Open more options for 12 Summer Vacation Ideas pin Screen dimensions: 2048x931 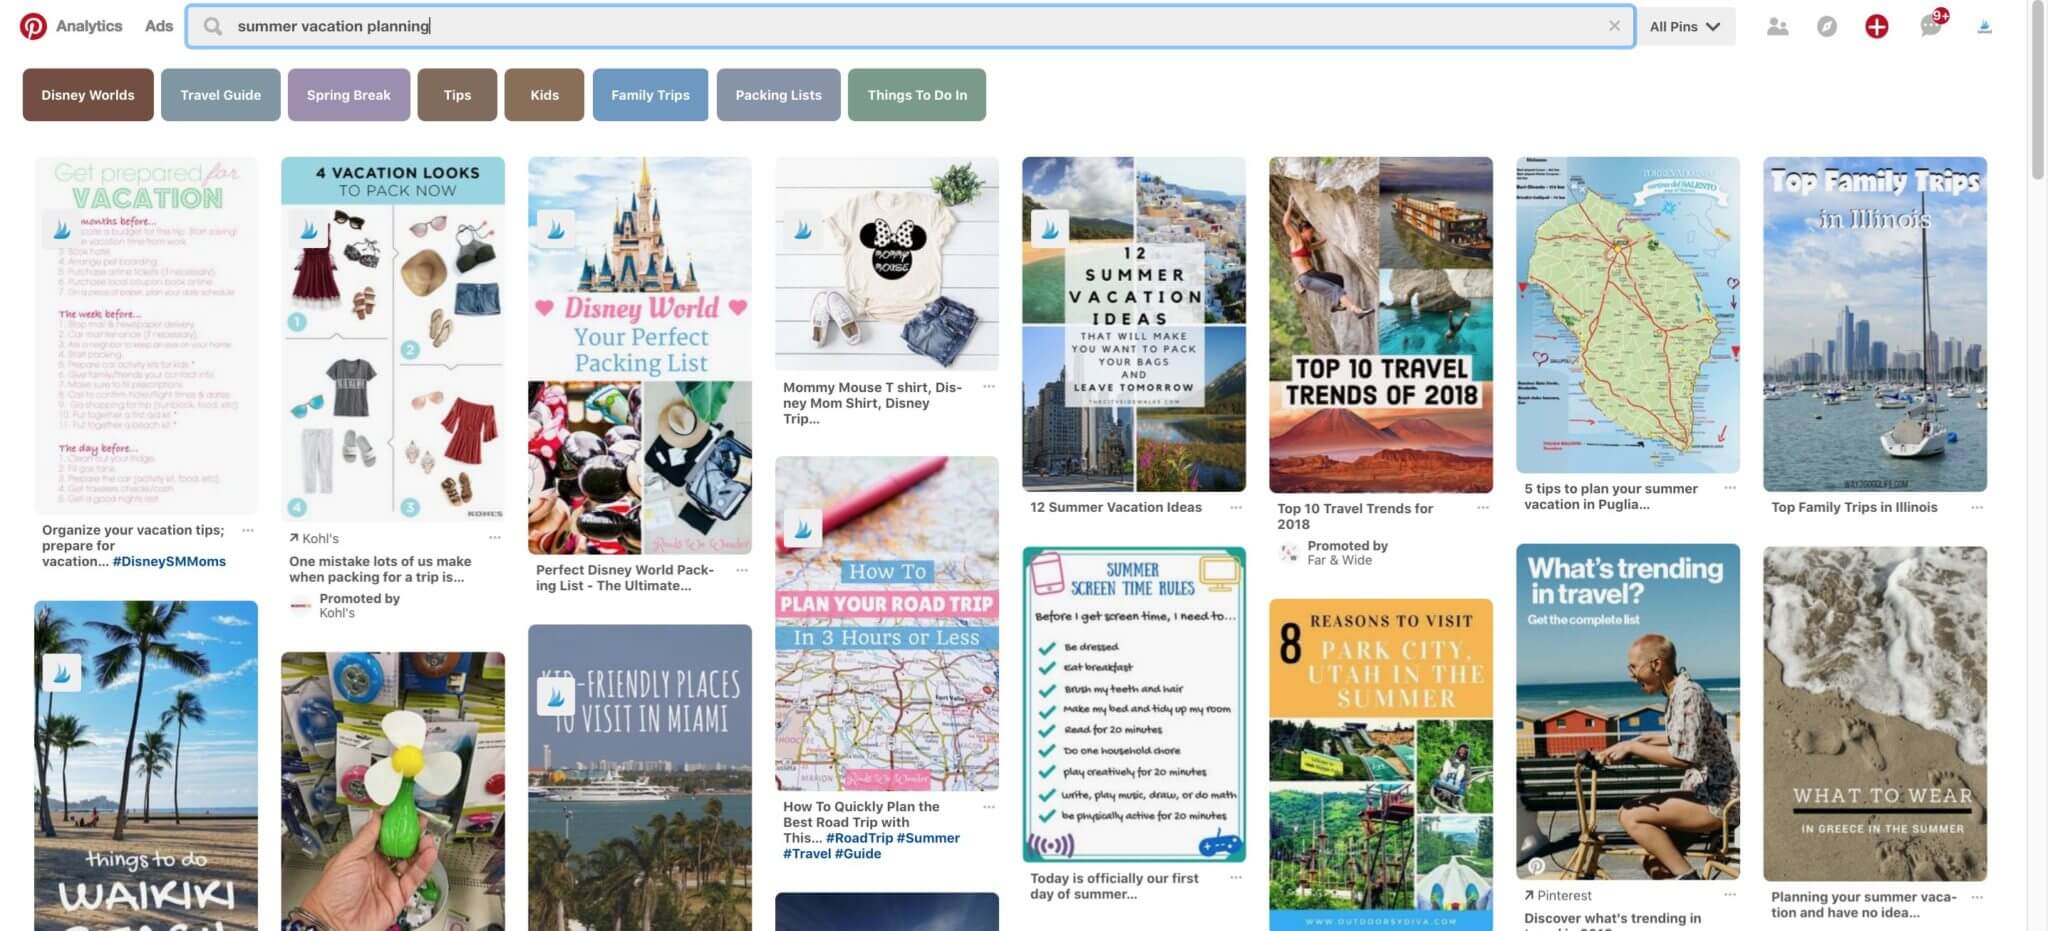click(1236, 507)
